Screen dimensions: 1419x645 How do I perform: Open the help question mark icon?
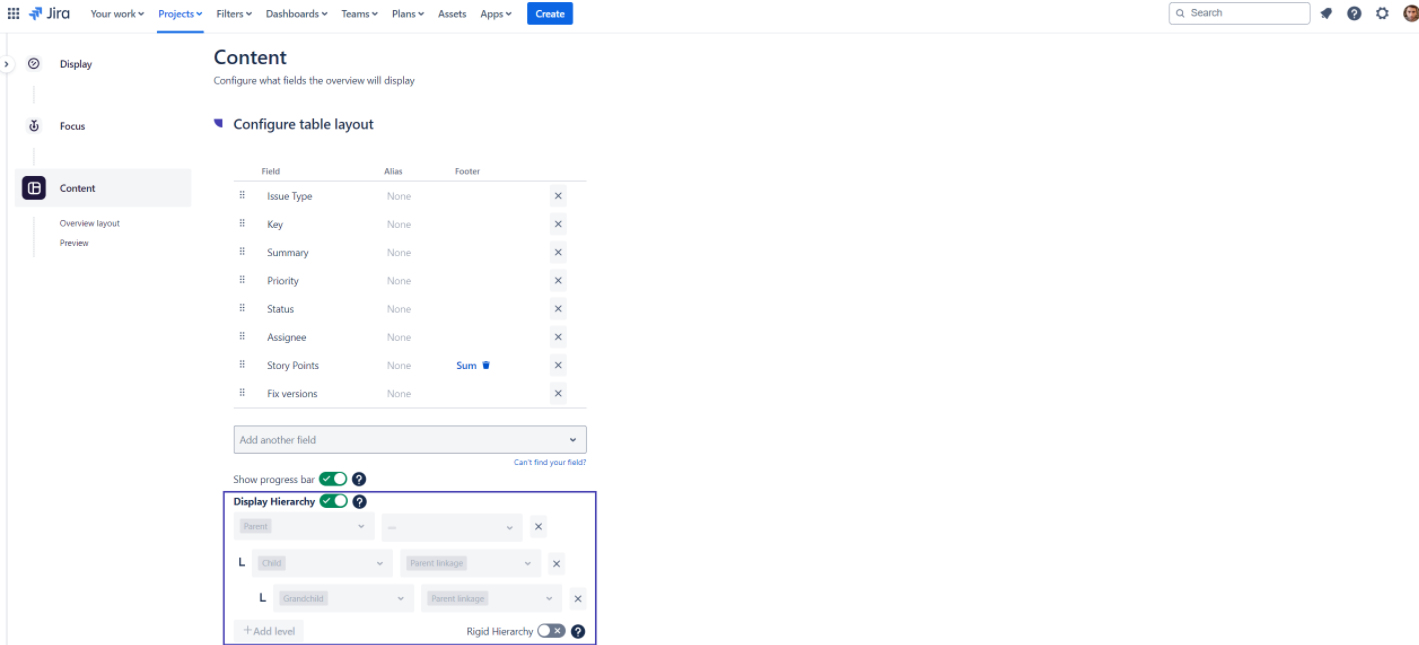[1354, 13]
